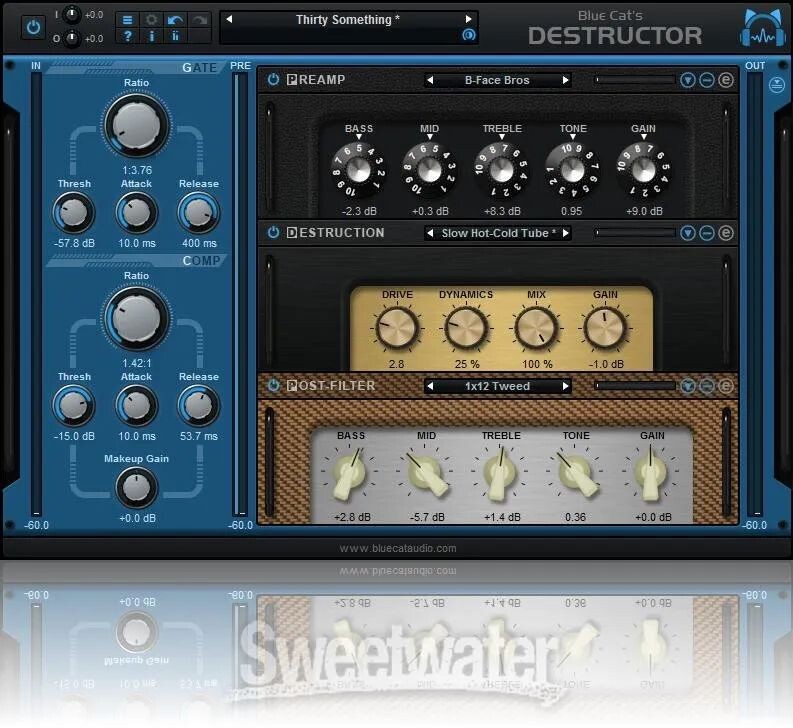Viewport: 793px width, 728px height.
Task: Click icon at top of OUT meter
Action: tap(776, 84)
